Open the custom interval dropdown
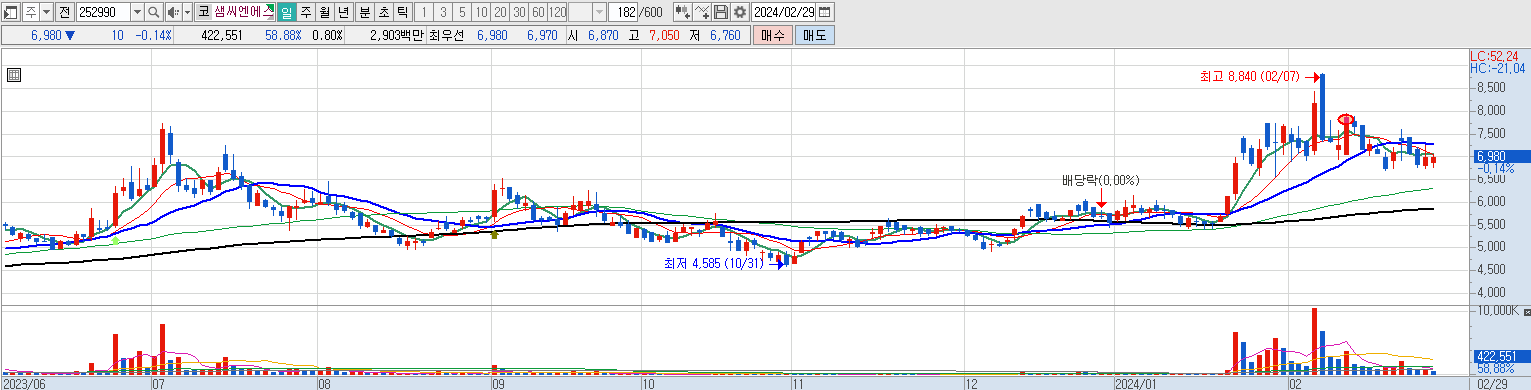1531x390 pixels. coord(599,12)
